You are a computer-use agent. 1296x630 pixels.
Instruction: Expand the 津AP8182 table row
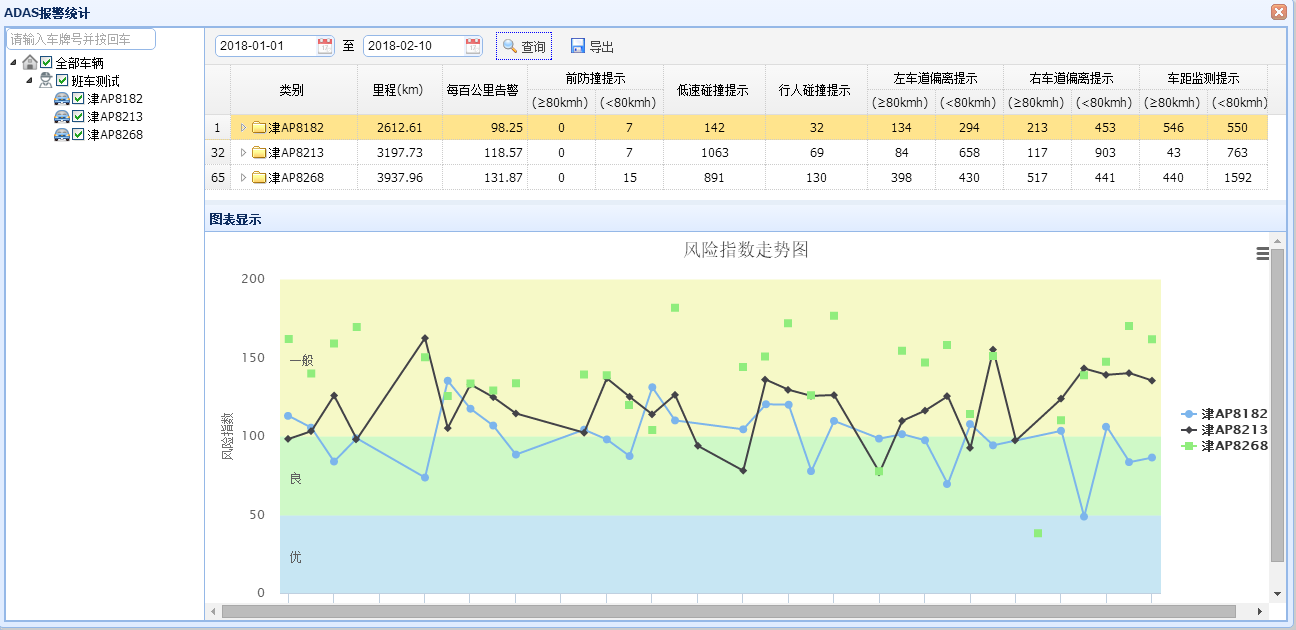(243, 128)
